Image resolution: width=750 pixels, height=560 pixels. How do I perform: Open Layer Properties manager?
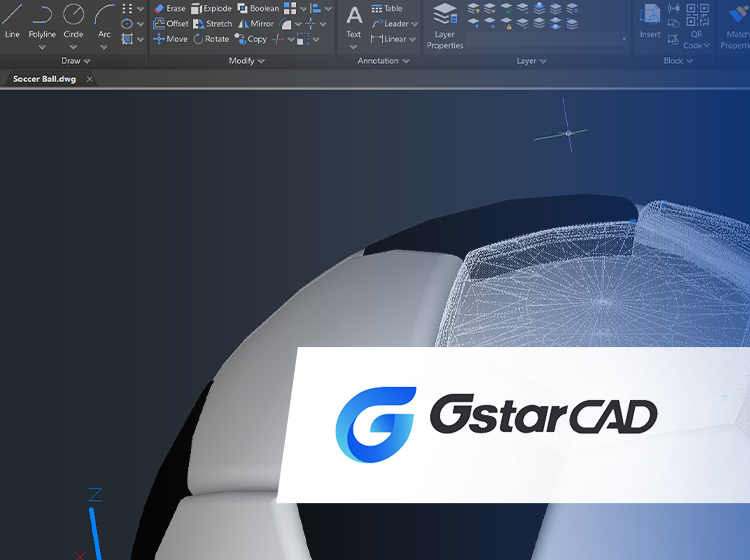(x=445, y=24)
